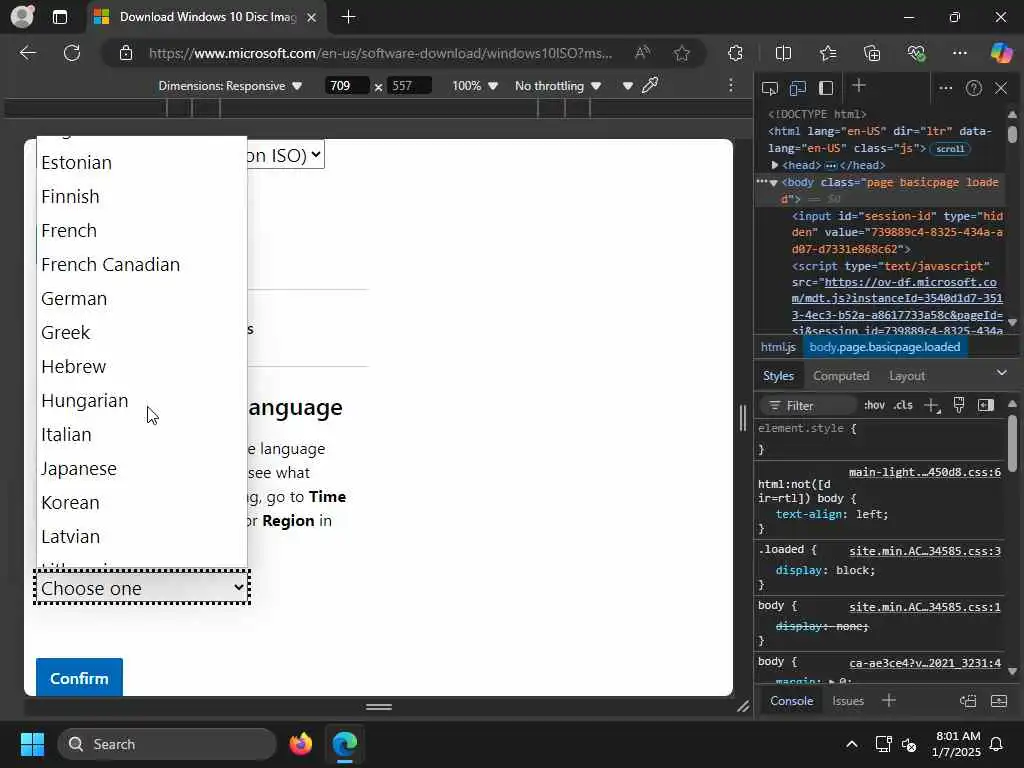Switch to the Styles tab
1024x768 pixels.
pos(778,376)
